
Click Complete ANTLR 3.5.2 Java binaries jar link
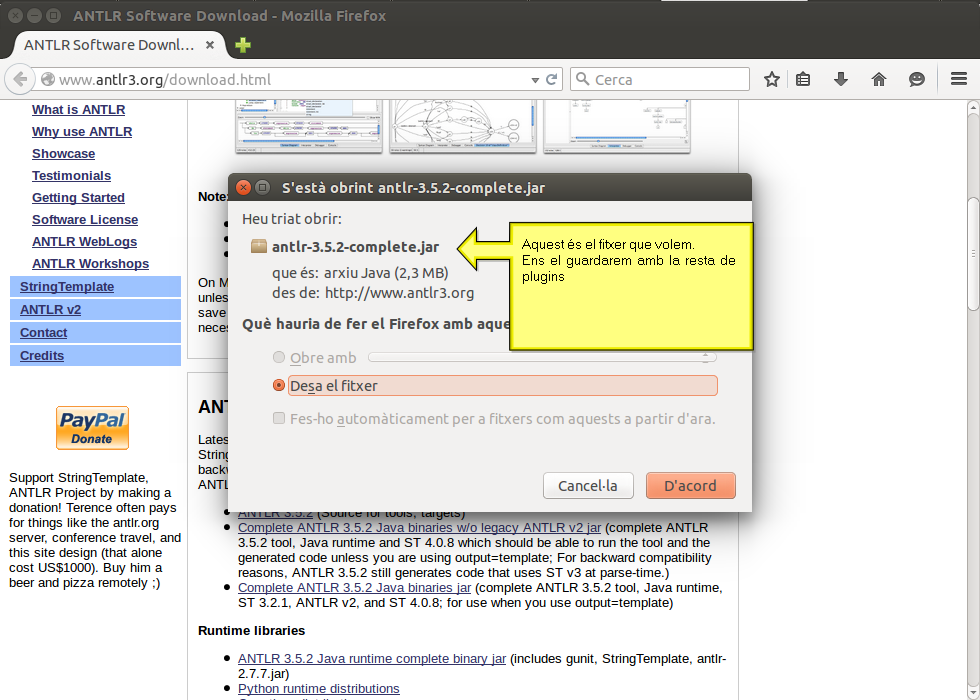point(354,588)
